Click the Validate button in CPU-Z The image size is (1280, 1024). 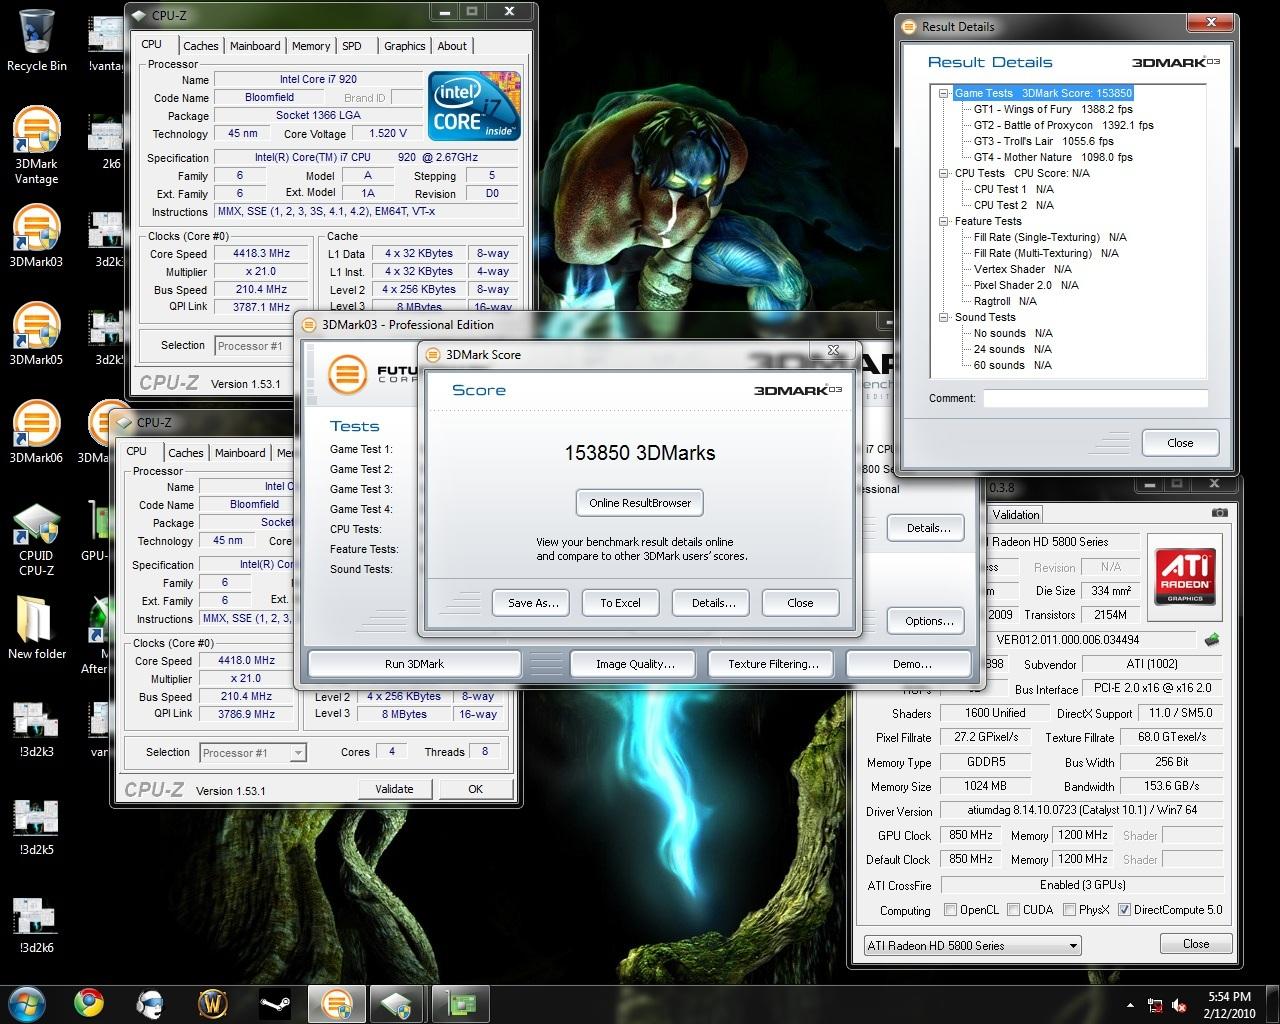click(x=394, y=789)
